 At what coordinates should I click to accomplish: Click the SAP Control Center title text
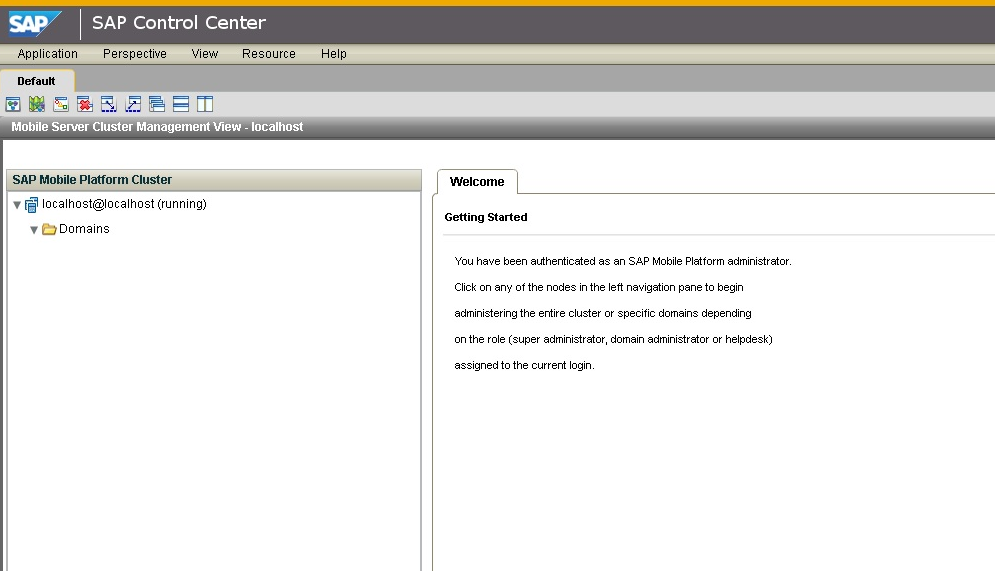179,23
